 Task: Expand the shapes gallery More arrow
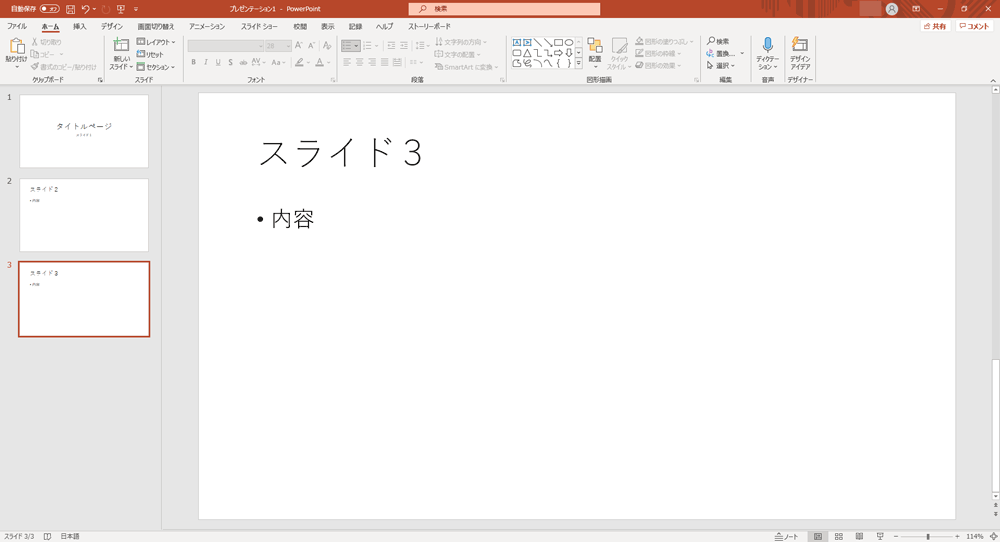(578, 63)
